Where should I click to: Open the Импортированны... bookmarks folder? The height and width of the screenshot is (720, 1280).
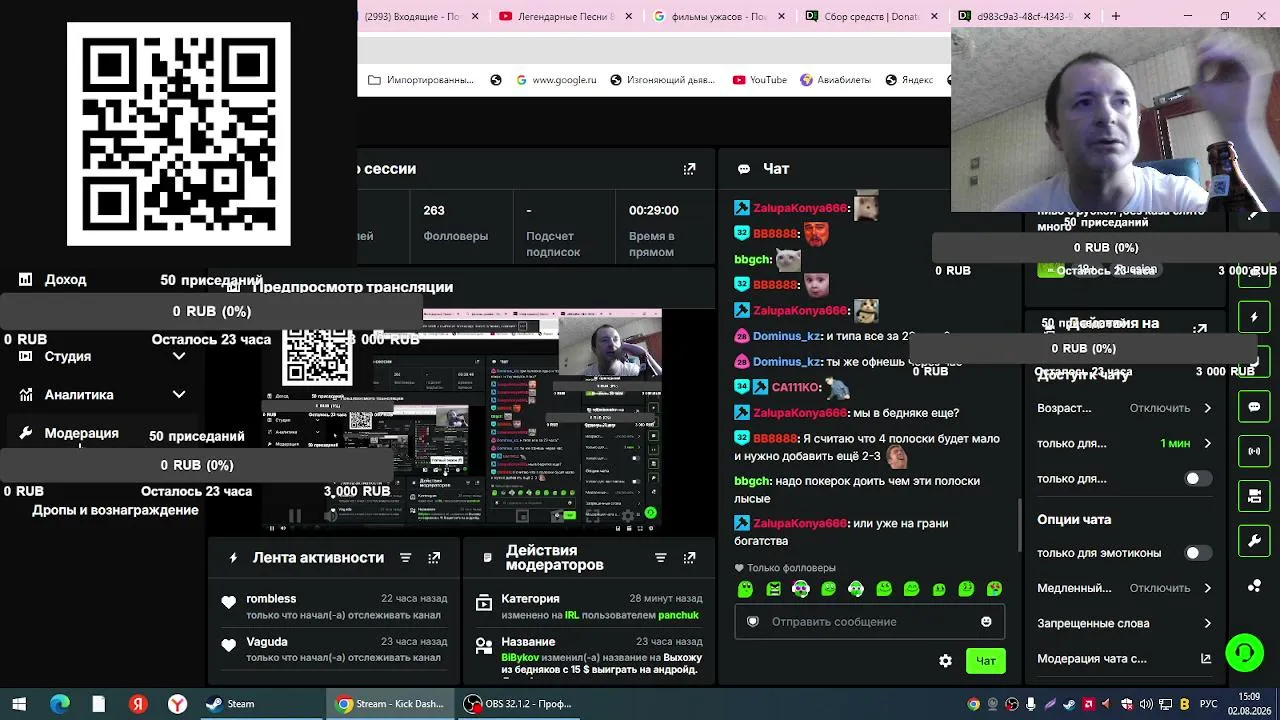[x=421, y=80]
